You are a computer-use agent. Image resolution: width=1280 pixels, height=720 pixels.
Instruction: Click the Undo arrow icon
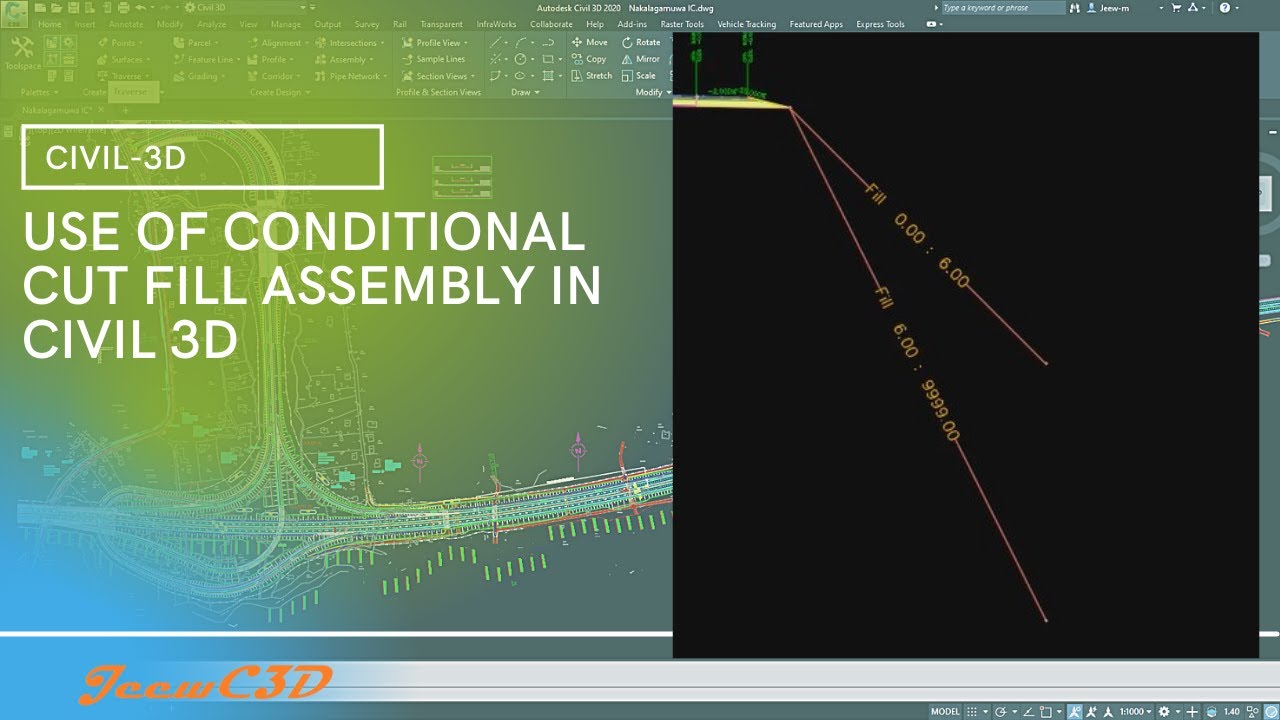pos(139,7)
